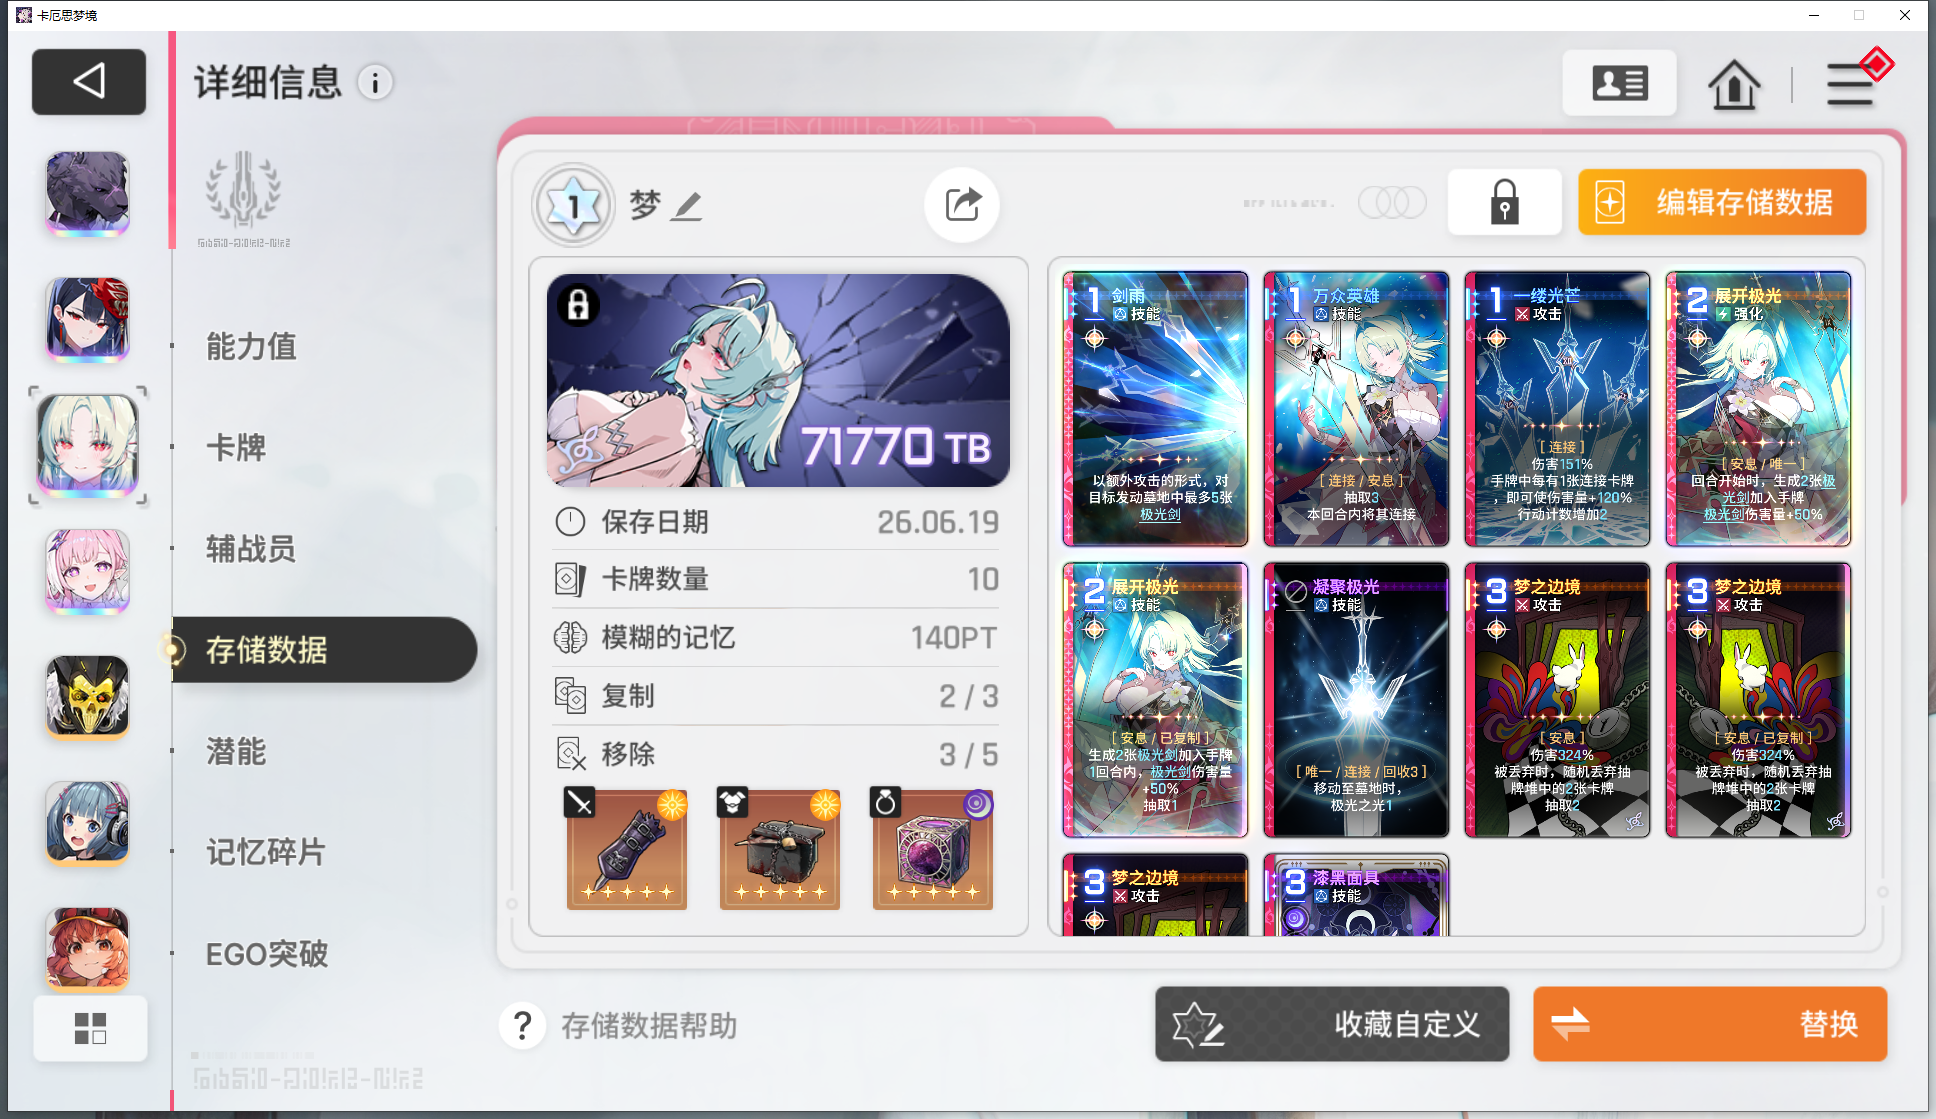The width and height of the screenshot is (1936, 1119).
Task: Open the EGO突破 tab
Action: point(267,954)
